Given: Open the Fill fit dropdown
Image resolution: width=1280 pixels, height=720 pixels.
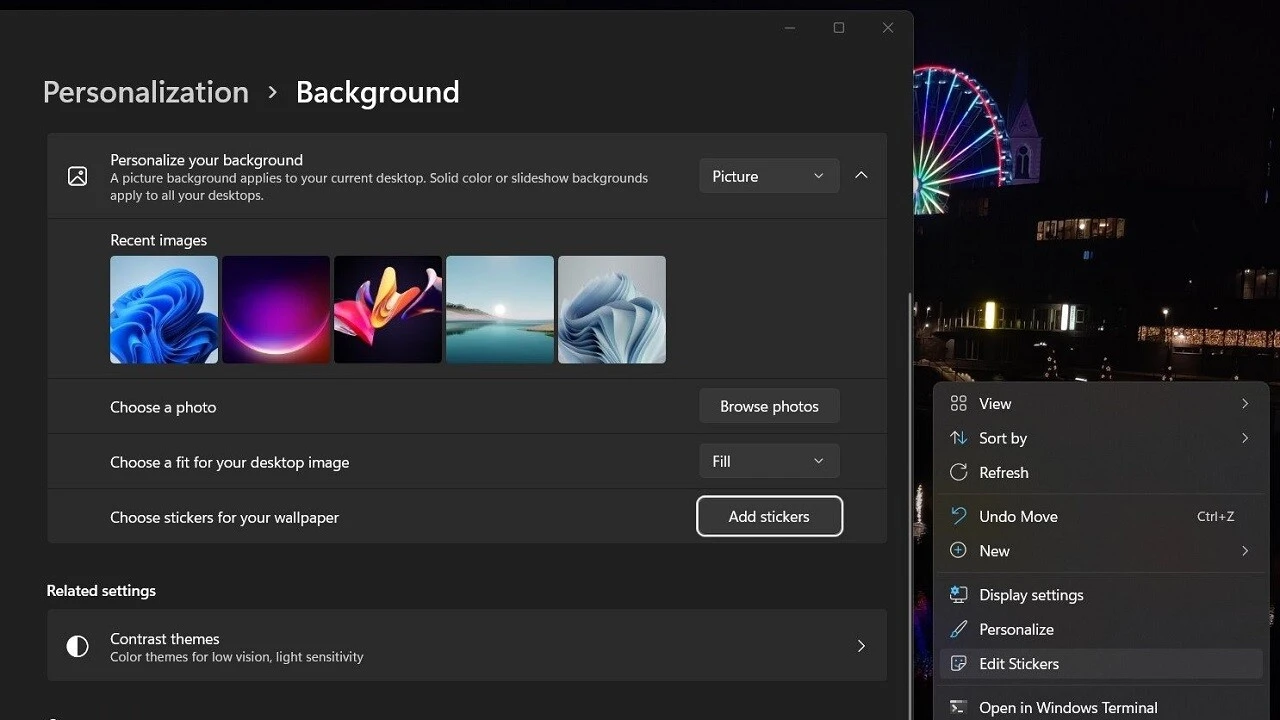Looking at the screenshot, I should pos(768,461).
